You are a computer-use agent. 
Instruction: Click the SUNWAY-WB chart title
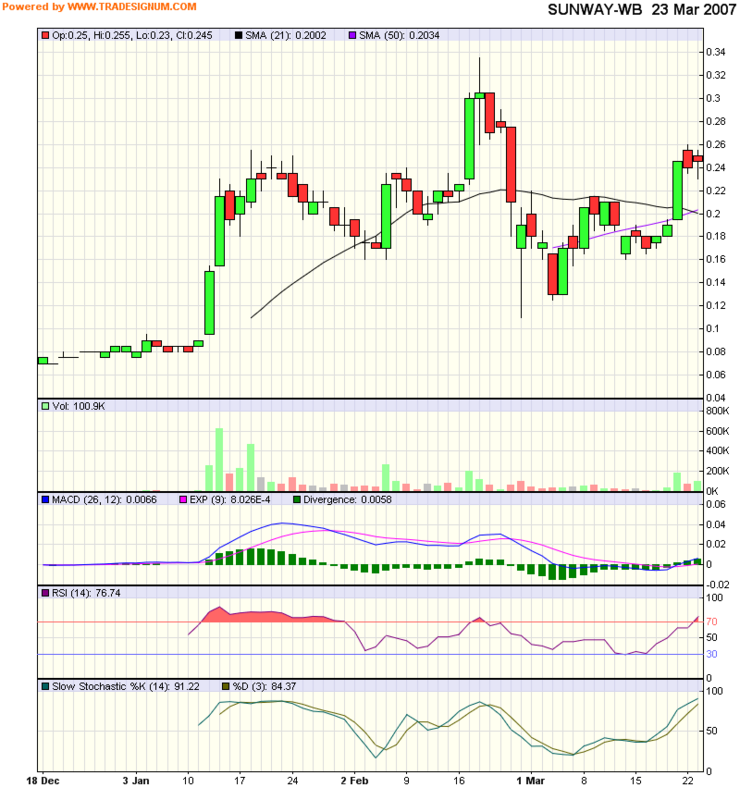[595, 9]
